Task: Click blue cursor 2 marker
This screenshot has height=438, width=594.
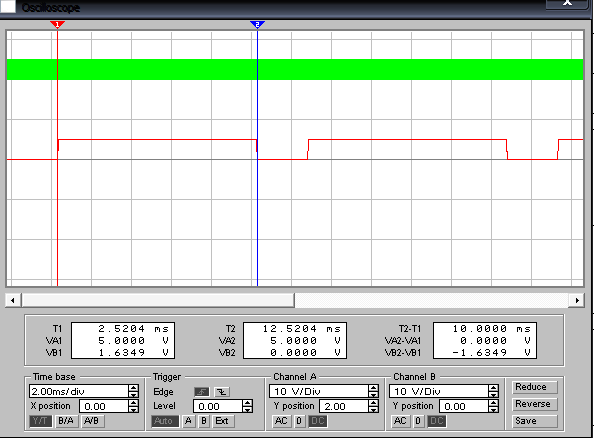Action: pyautogui.click(x=257, y=25)
